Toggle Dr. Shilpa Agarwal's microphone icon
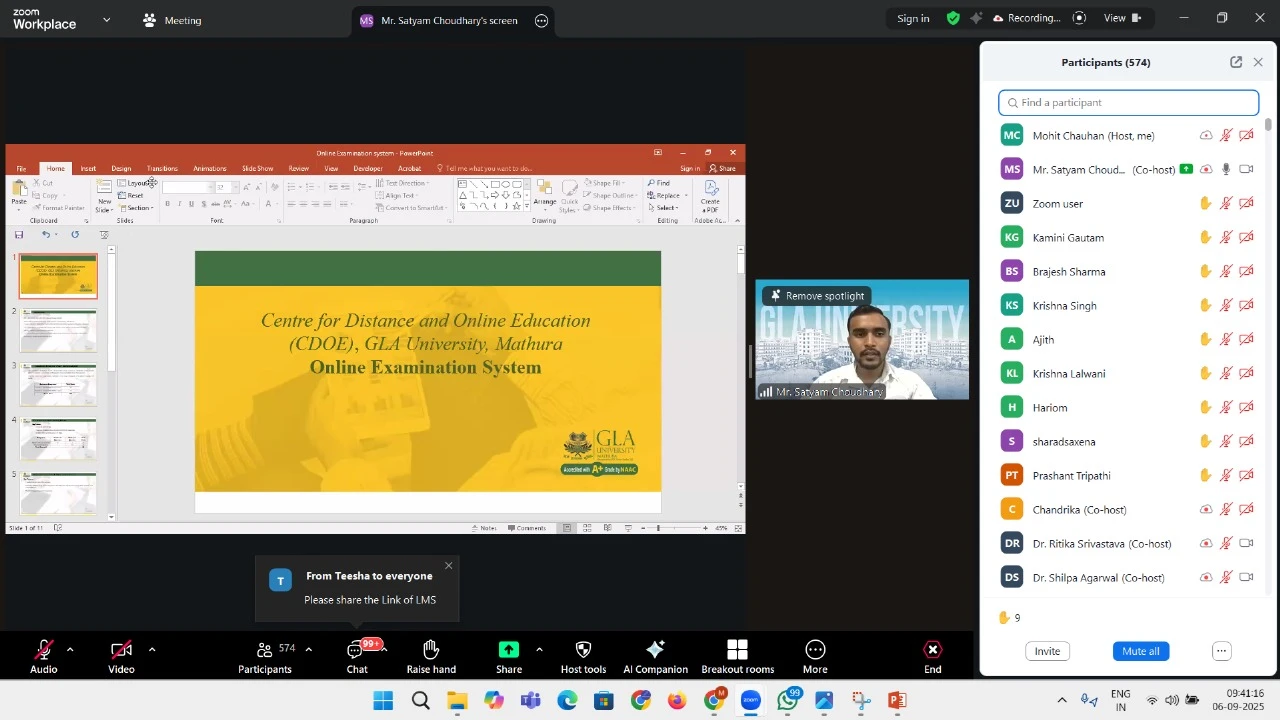This screenshot has width=1280, height=720. [1226, 578]
